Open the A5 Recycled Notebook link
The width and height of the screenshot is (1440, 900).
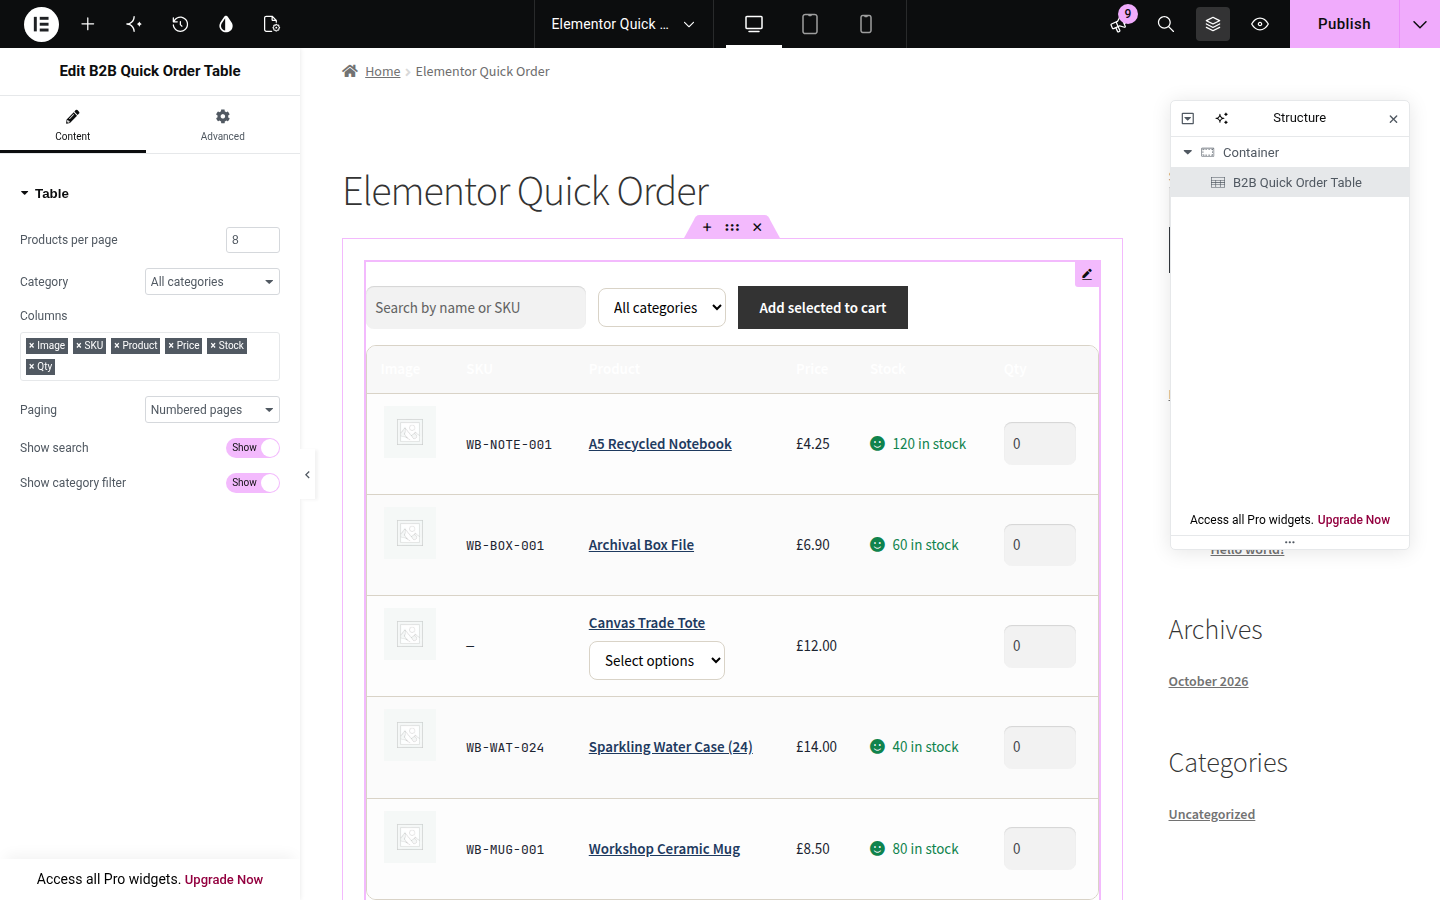tap(660, 444)
